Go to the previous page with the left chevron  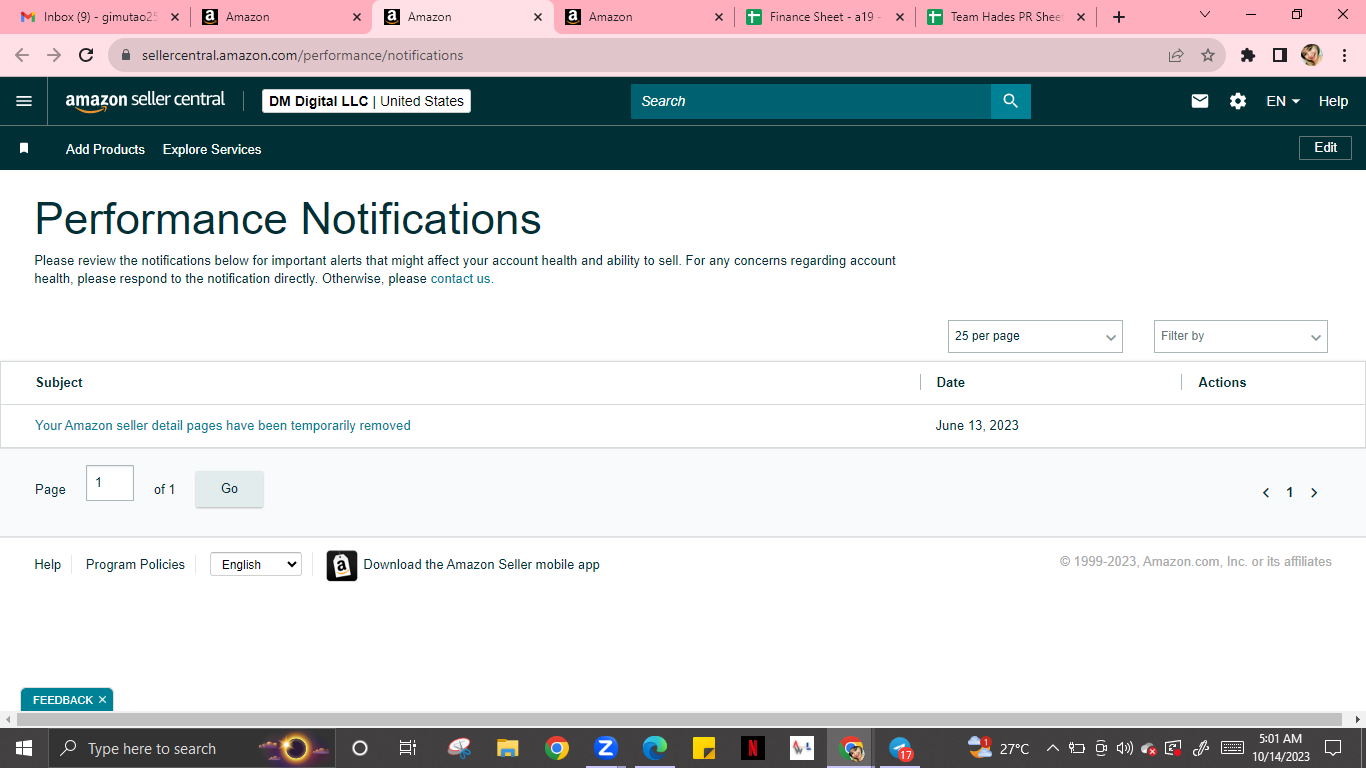[x=1266, y=492]
